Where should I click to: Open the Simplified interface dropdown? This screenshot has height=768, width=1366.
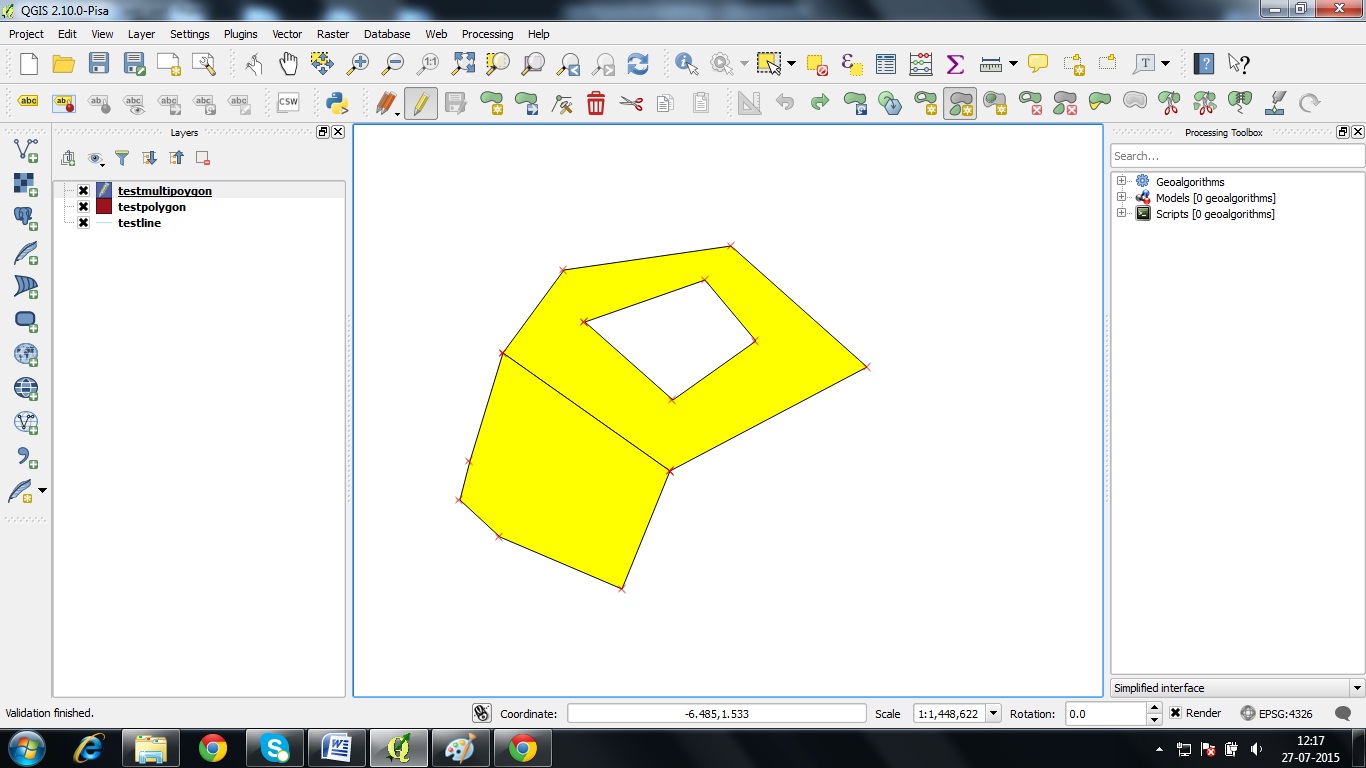1356,688
